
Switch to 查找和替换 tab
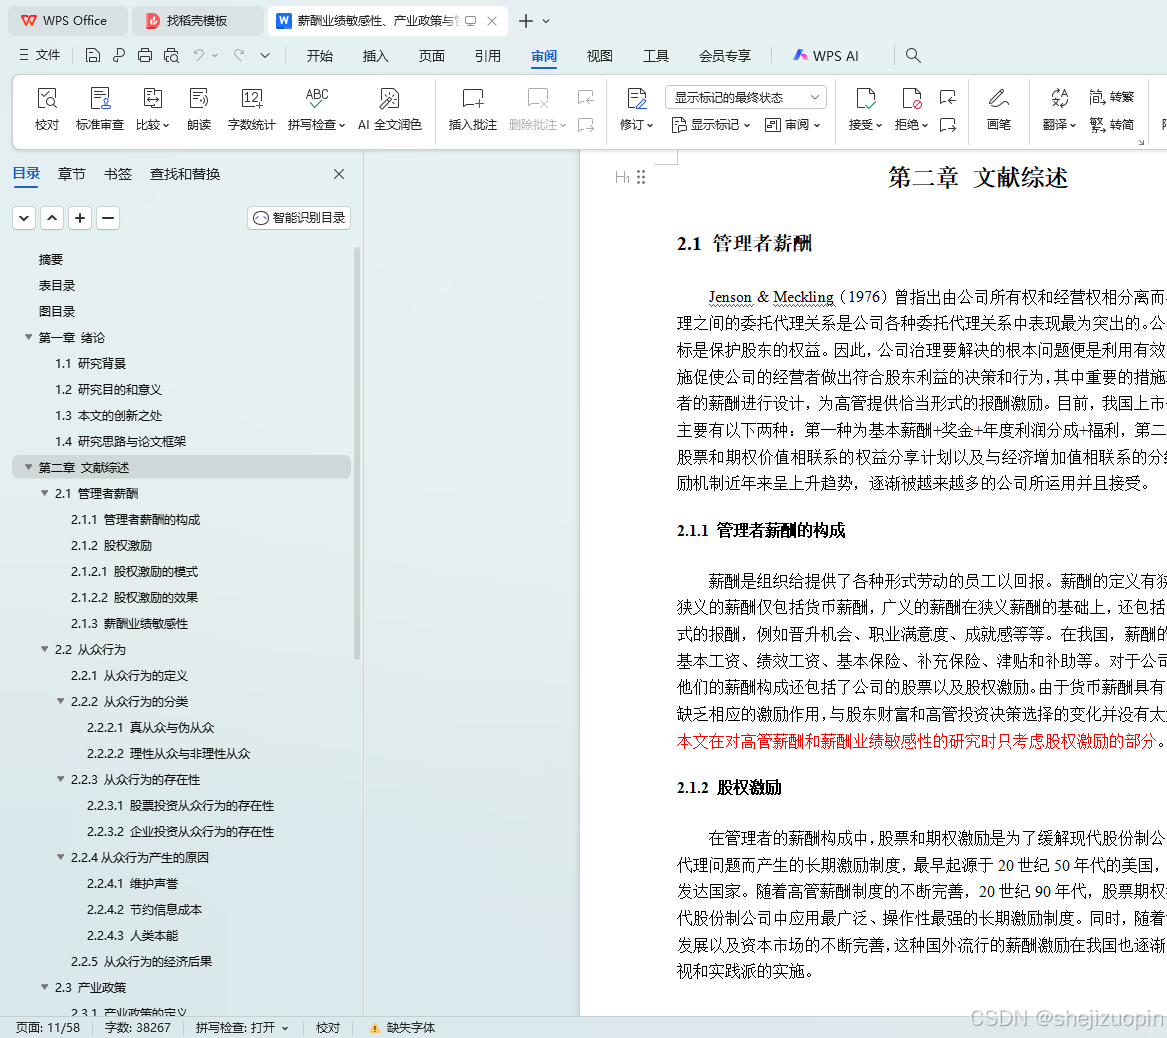click(x=185, y=174)
